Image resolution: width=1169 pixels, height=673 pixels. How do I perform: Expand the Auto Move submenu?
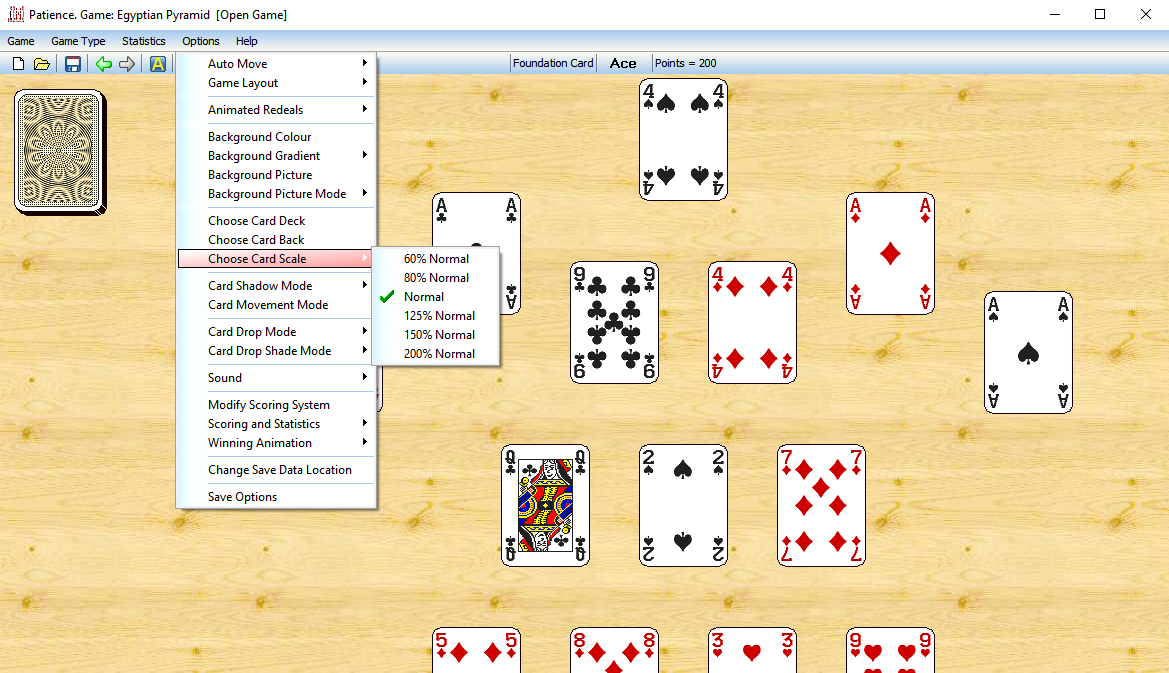[276, 63]
